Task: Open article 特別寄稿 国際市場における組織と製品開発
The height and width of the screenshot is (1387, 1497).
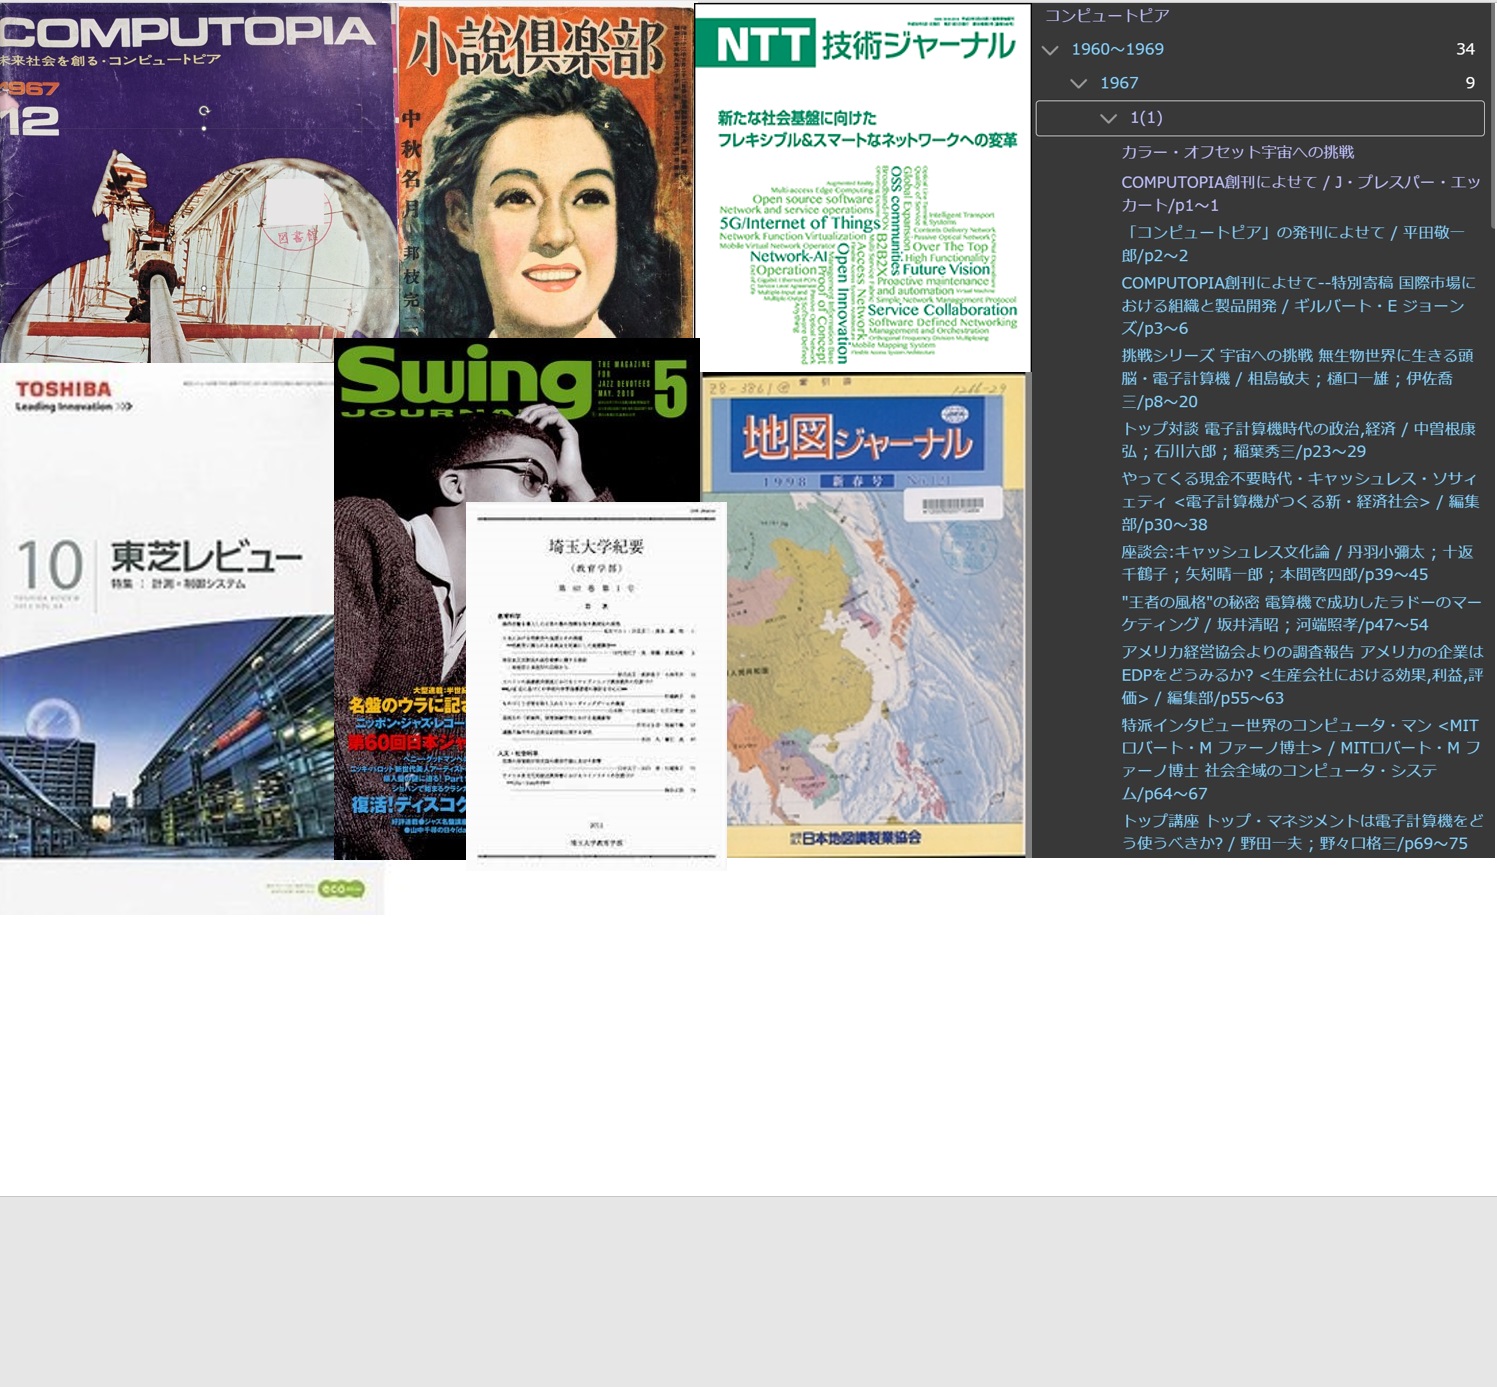Action: tap(1298, 305)
